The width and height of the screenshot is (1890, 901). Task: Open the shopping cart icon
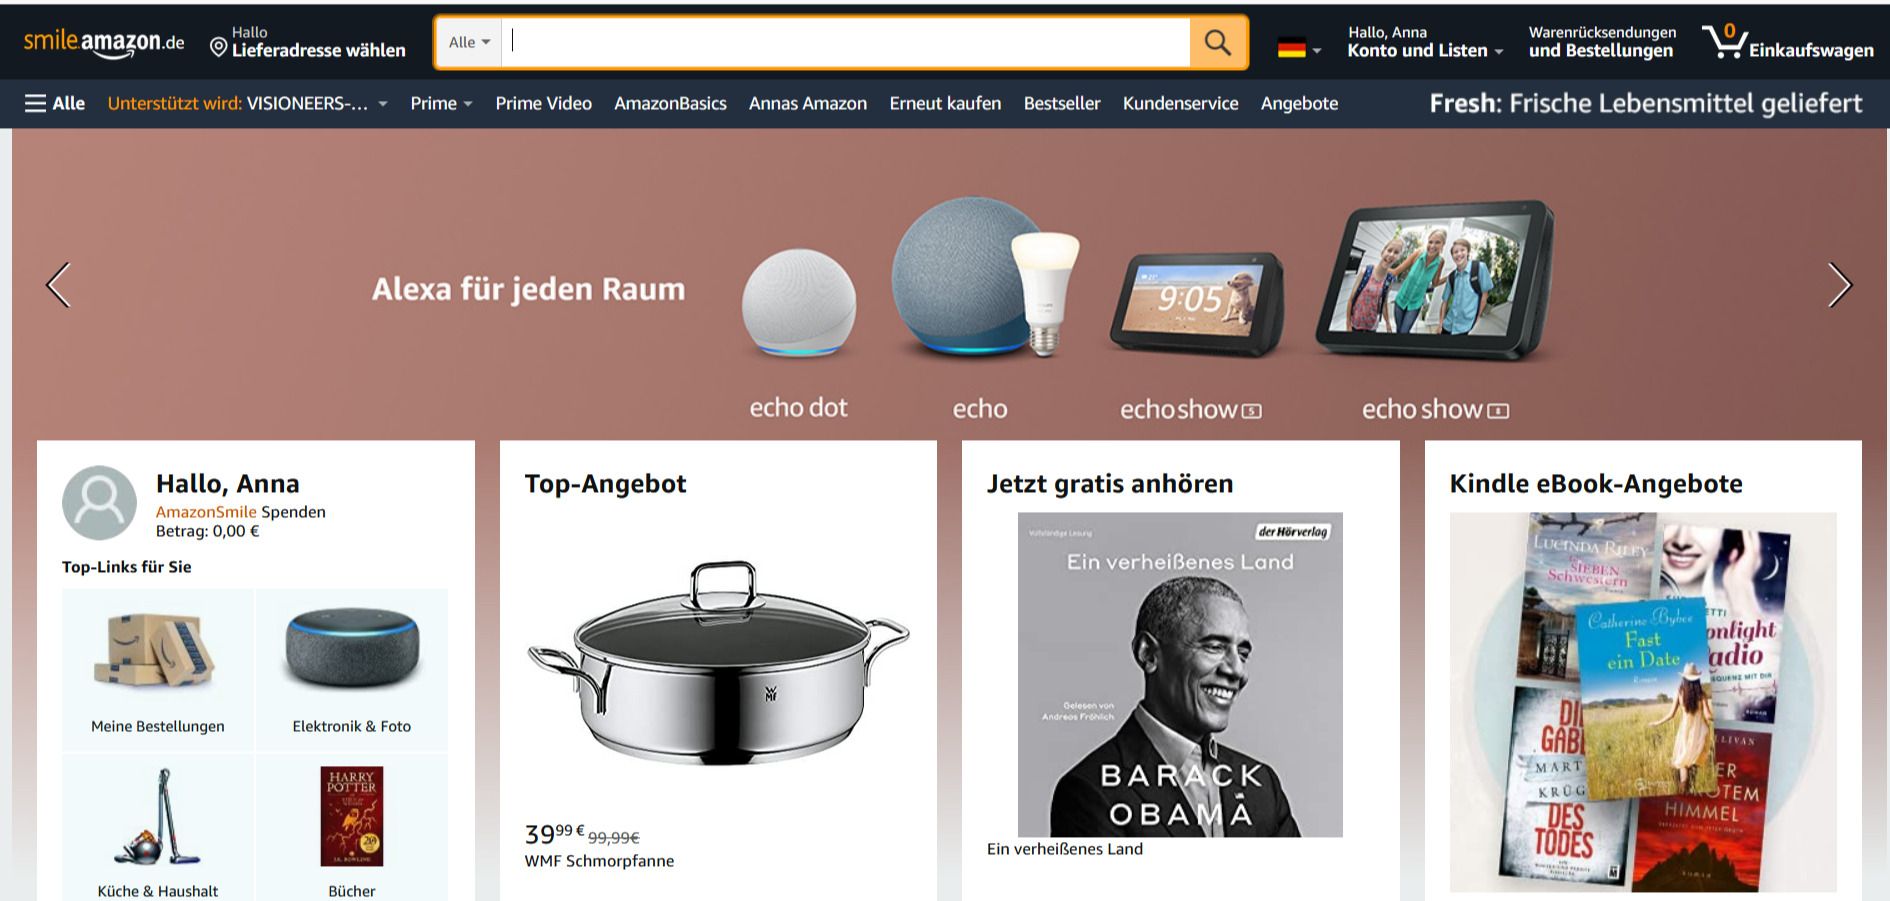[1724, 41]
